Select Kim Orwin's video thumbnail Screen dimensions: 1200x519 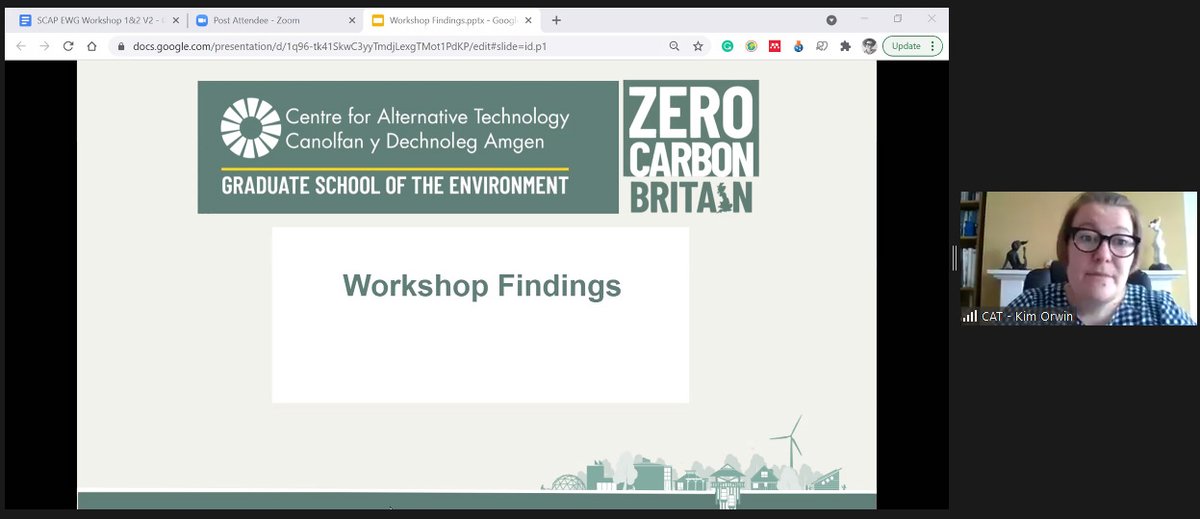point(1079,258)
